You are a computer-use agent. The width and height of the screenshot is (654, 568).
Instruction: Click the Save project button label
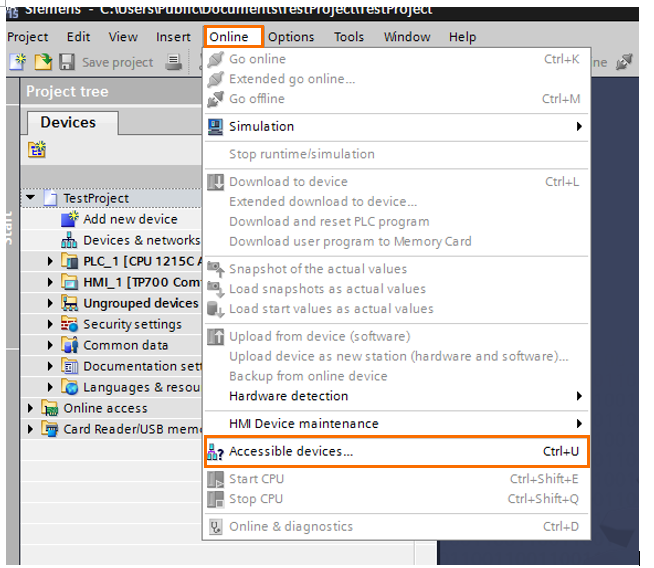[x=118, y=63]
